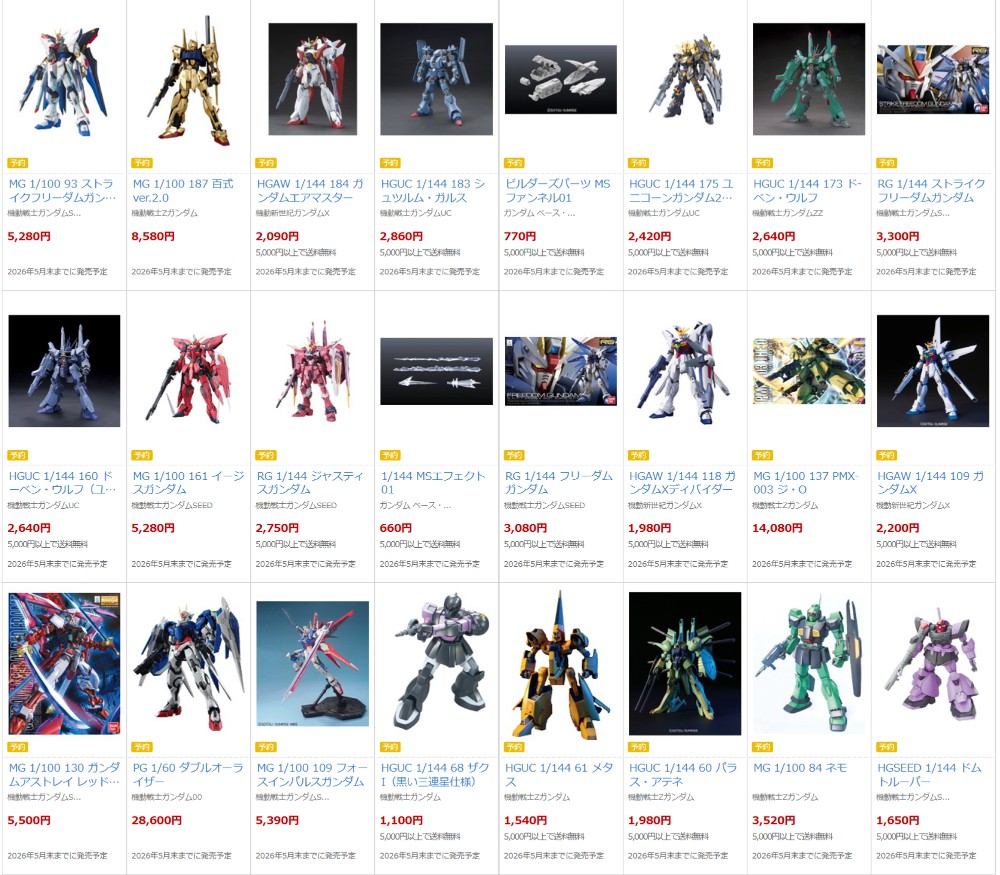
Task: Select the 1/144 MSエフェクト01 thumbnail
Action: pyautogui.click(x=436, y=371)
